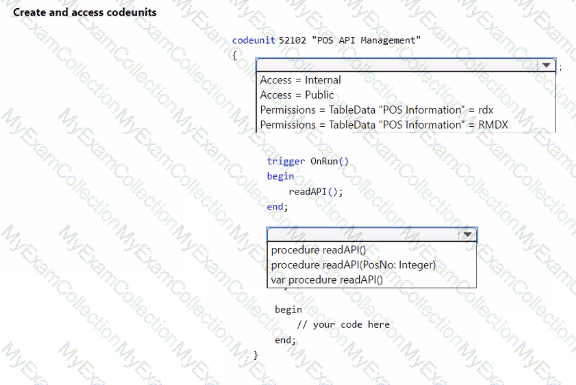Select procedure readAPI() option

click(318, 250)
